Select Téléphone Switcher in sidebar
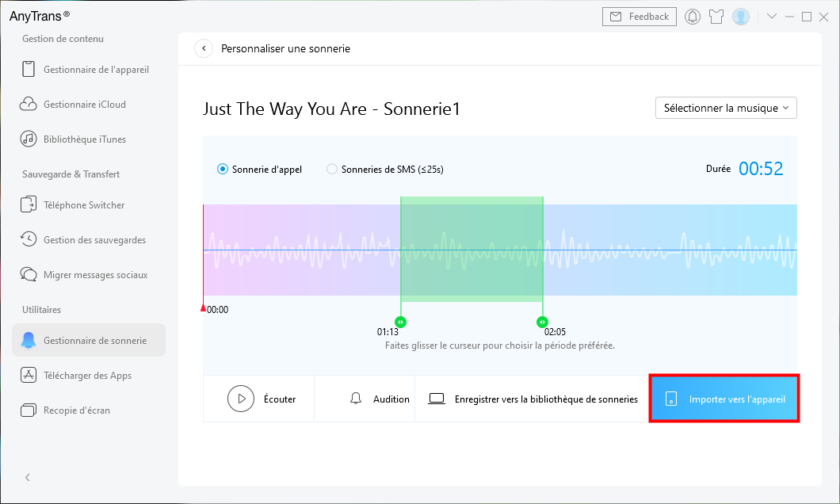840x504 pixels. pos(85,204)
